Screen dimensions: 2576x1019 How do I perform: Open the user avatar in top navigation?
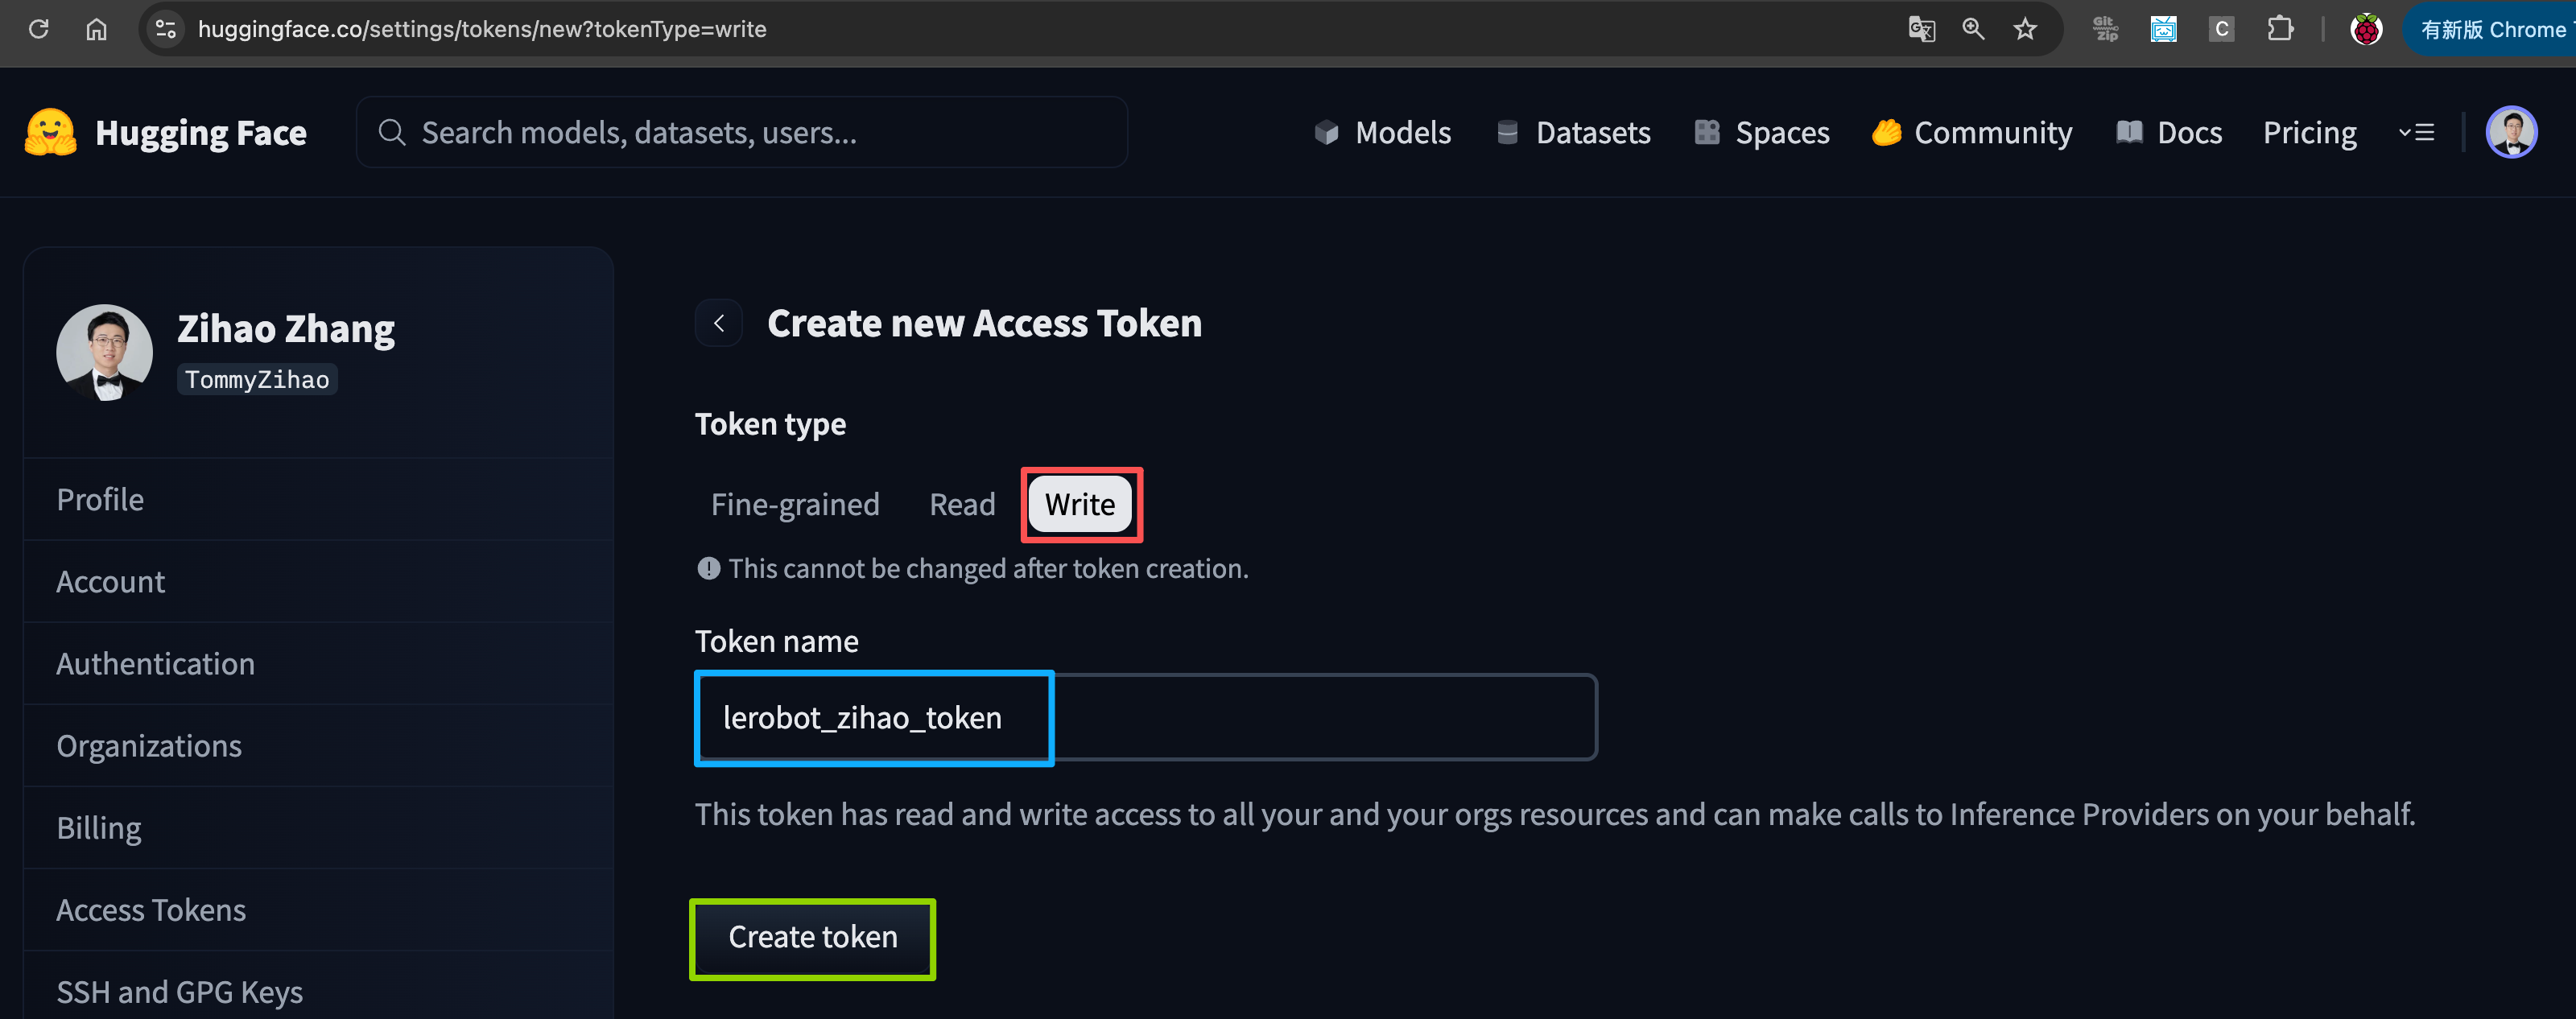coord(2511,132)
